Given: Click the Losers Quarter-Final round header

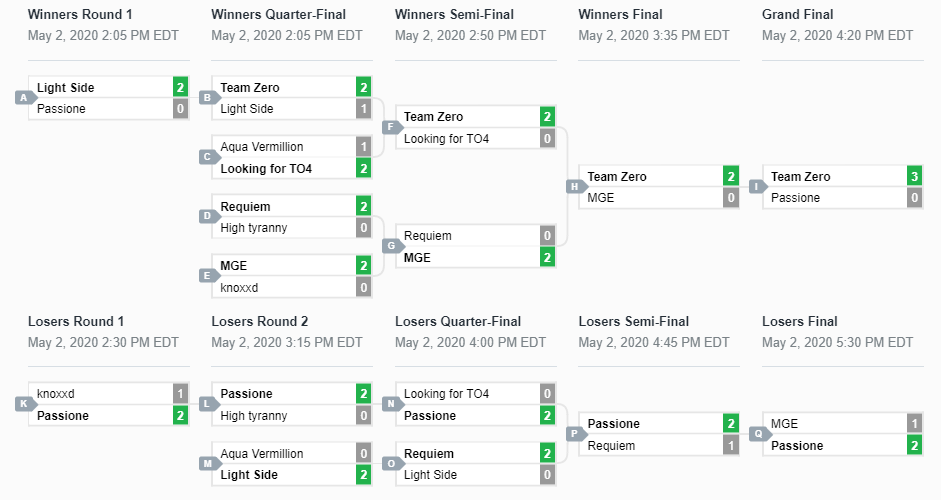Looking at the screenshot, I should [x=458, y=321].
